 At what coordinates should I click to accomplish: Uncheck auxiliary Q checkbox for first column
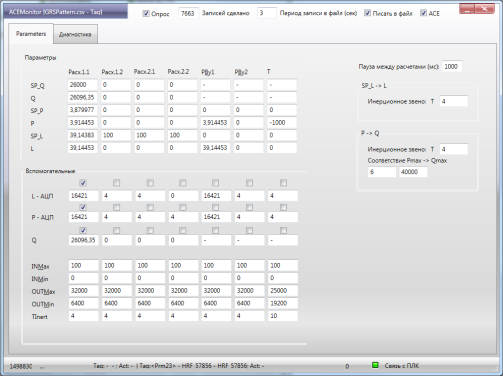point(83,230)
